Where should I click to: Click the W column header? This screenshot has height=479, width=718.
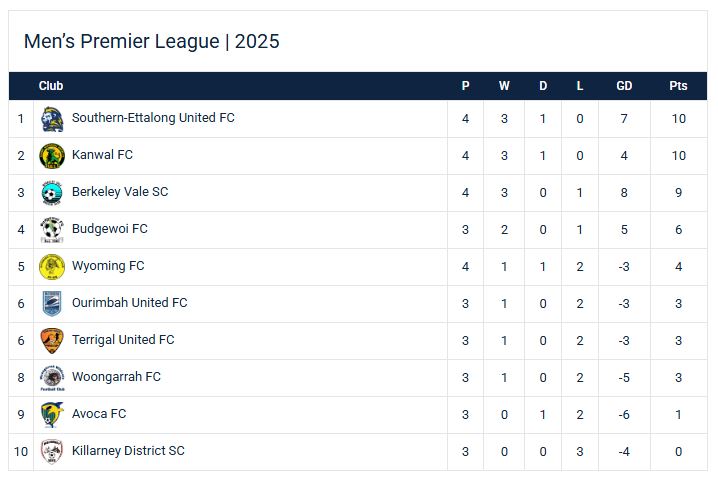504,86
